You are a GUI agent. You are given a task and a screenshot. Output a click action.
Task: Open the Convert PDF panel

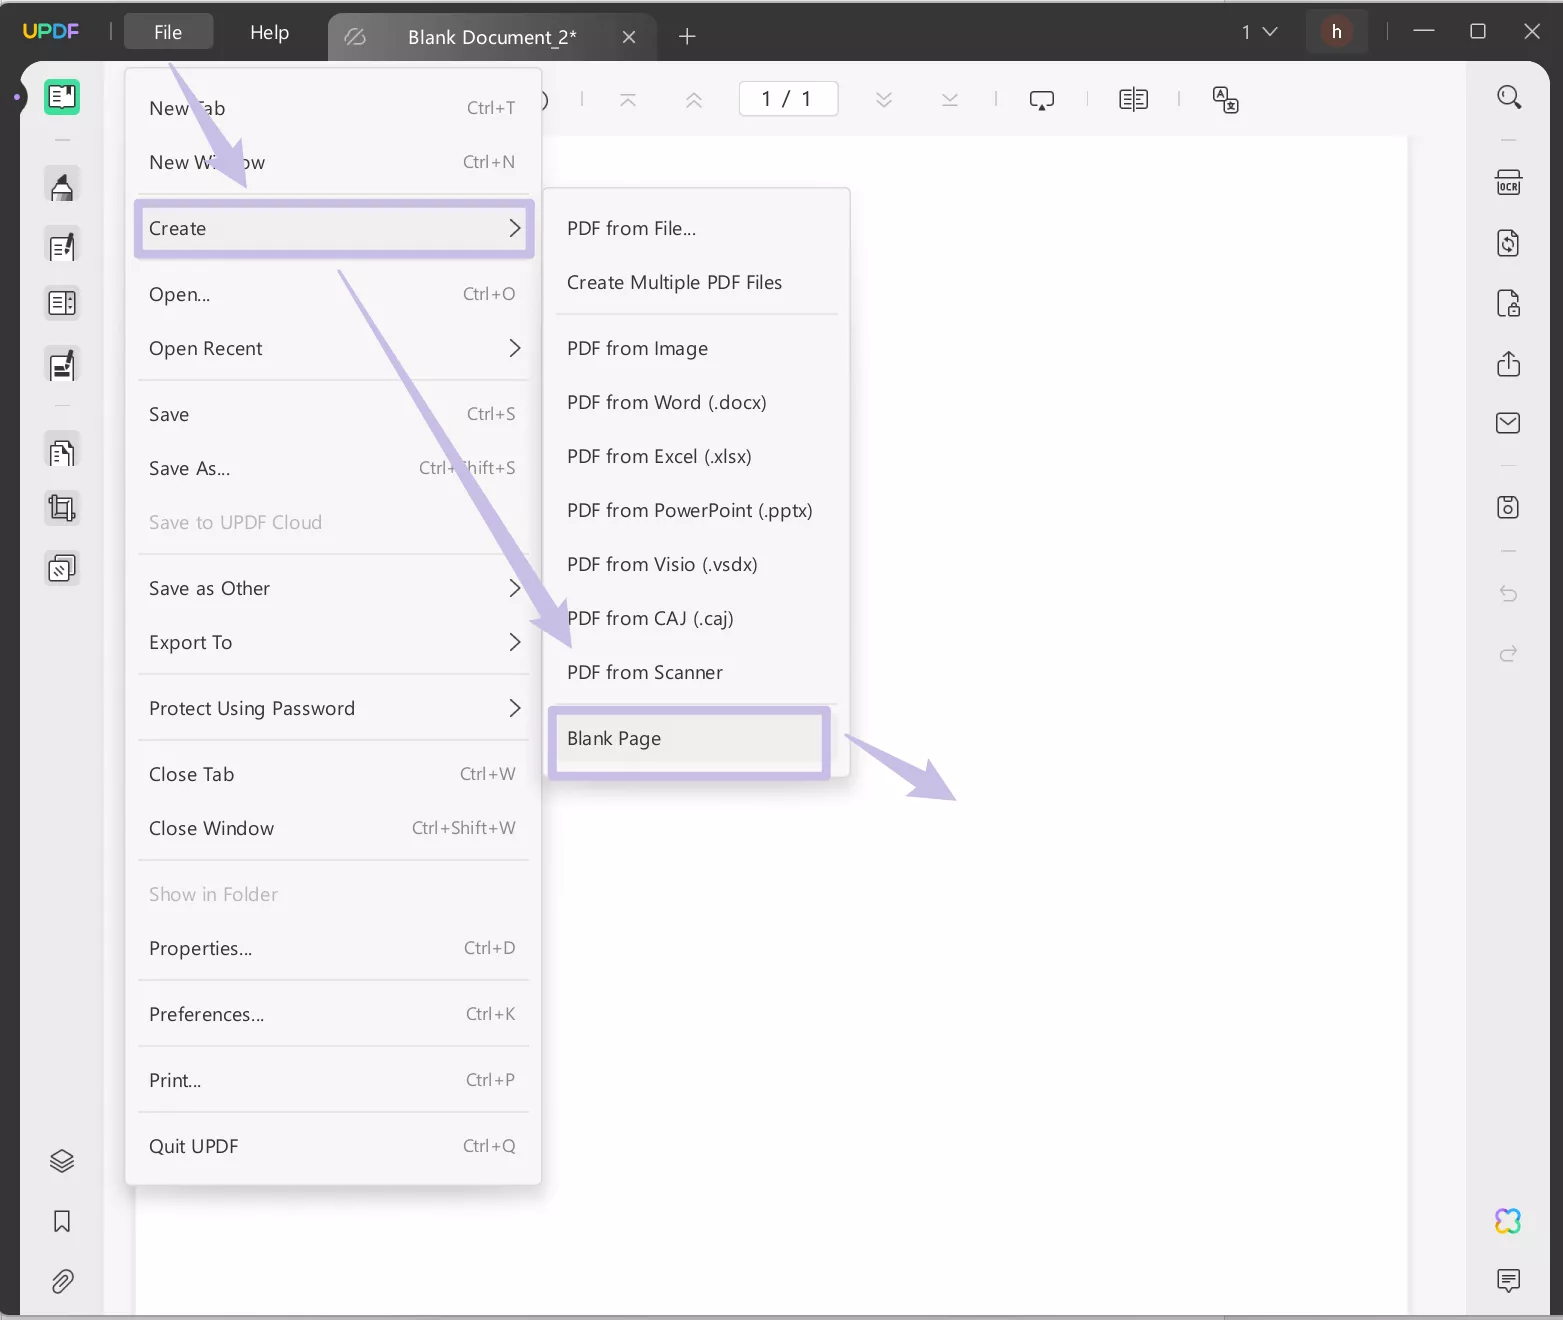[1508, 242]
